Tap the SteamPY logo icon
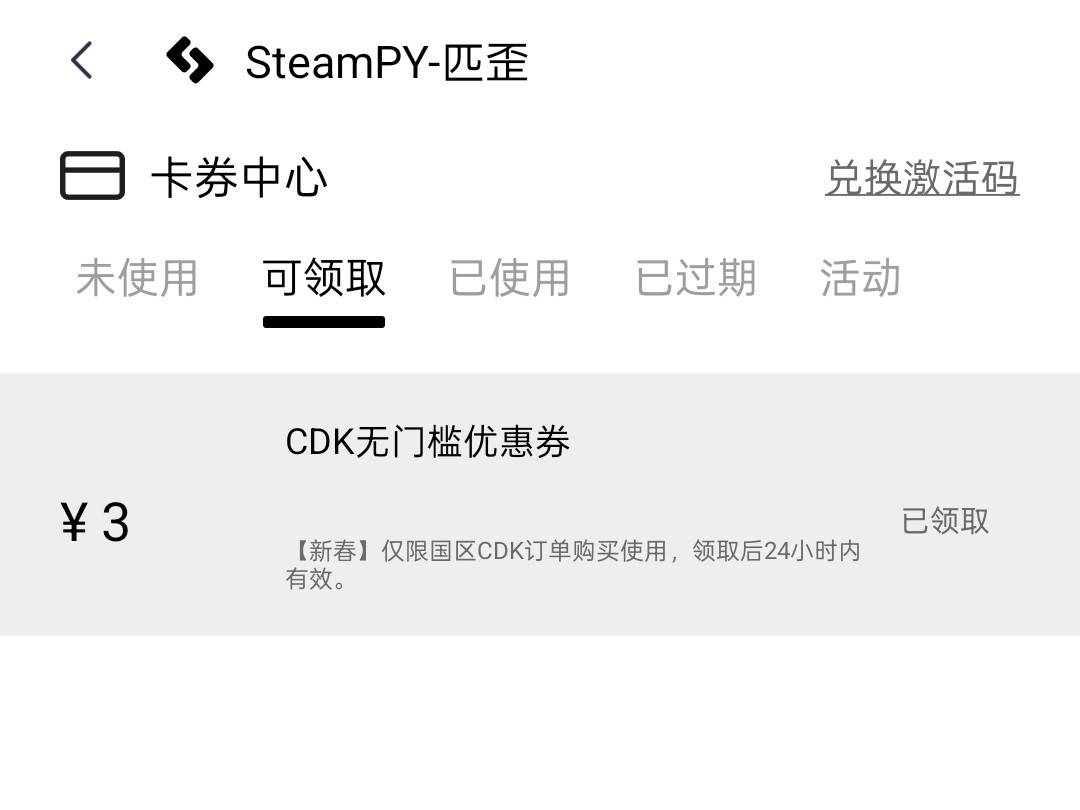This screenshot has width=1080, height=810. [190, 60]
